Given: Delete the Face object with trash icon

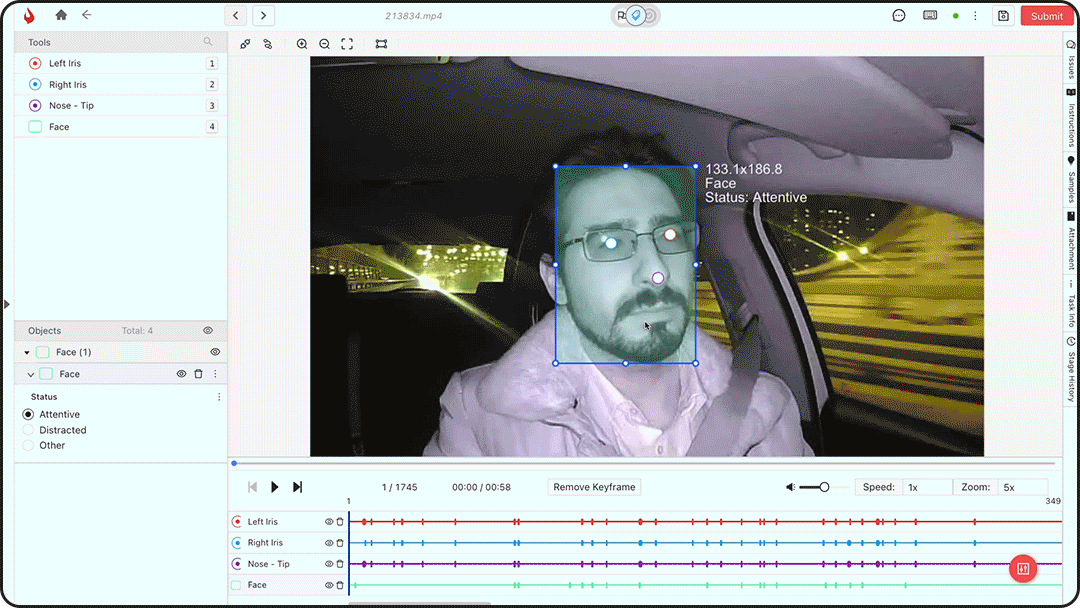Looking at the screenshot, I should click(198, 374).
